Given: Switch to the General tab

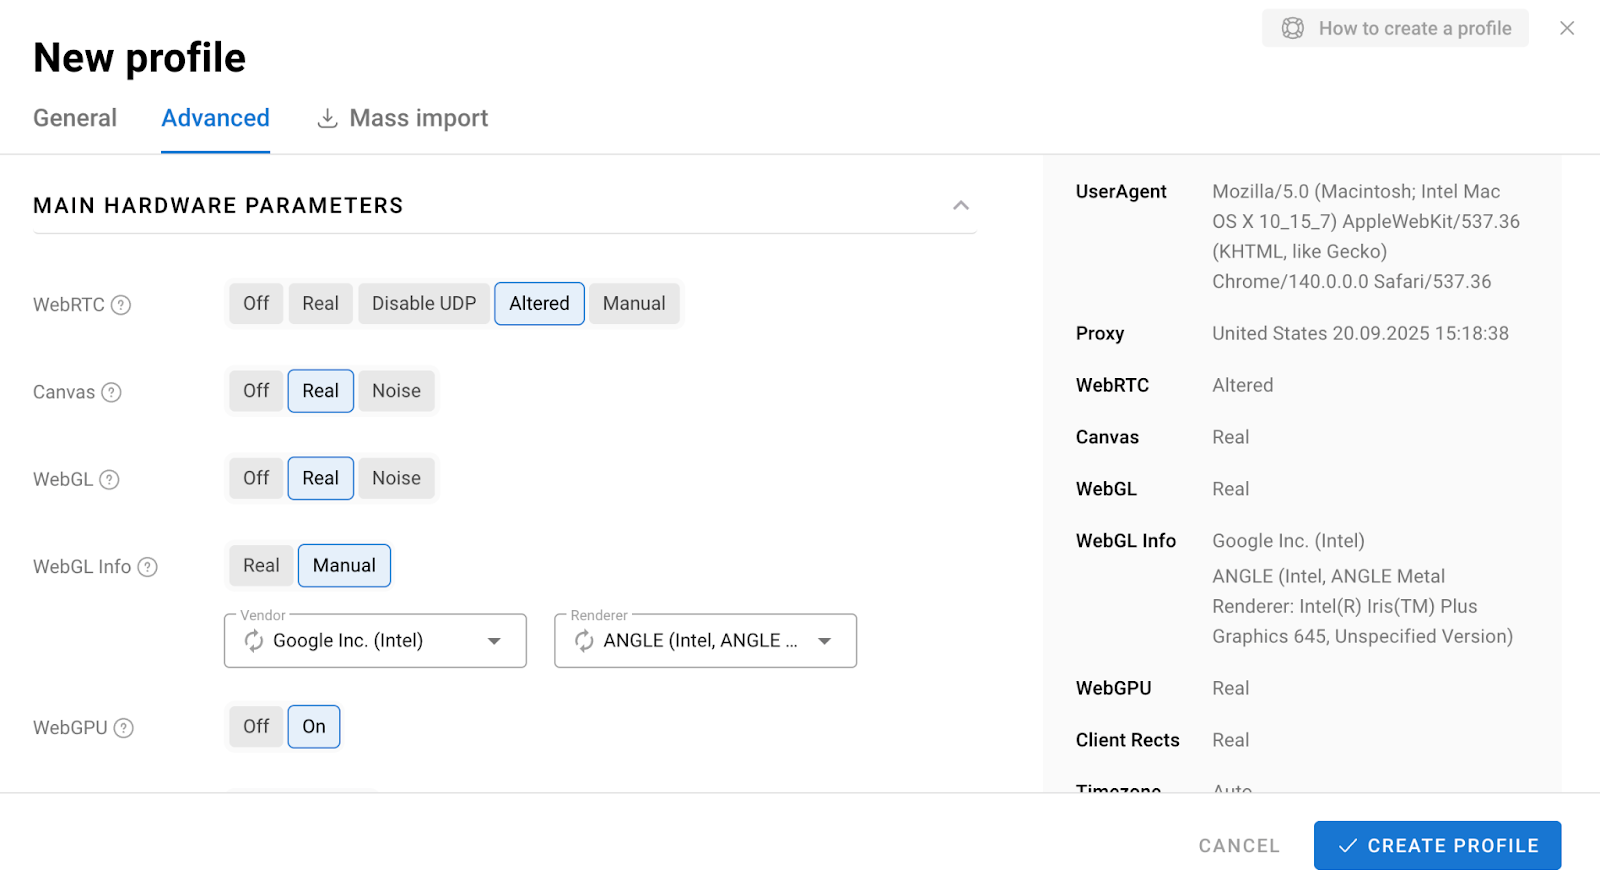Looking at the screenshot, I should coord(75,118).
